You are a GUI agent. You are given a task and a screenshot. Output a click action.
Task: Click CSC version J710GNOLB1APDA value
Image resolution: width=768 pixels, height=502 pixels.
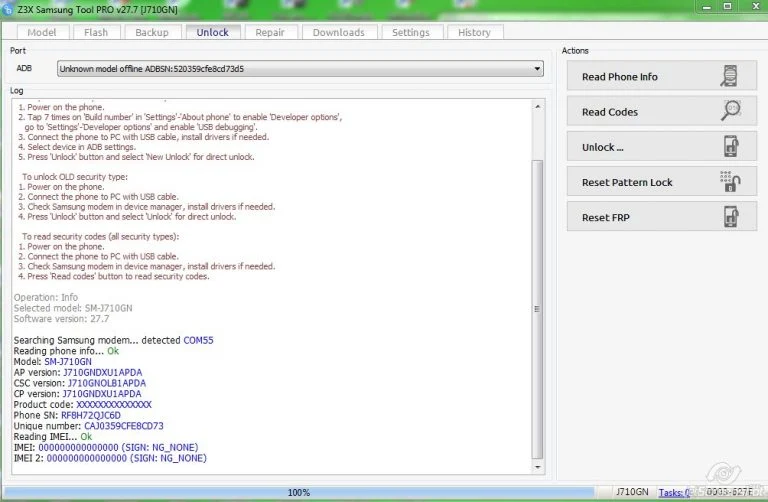(107, 383)
